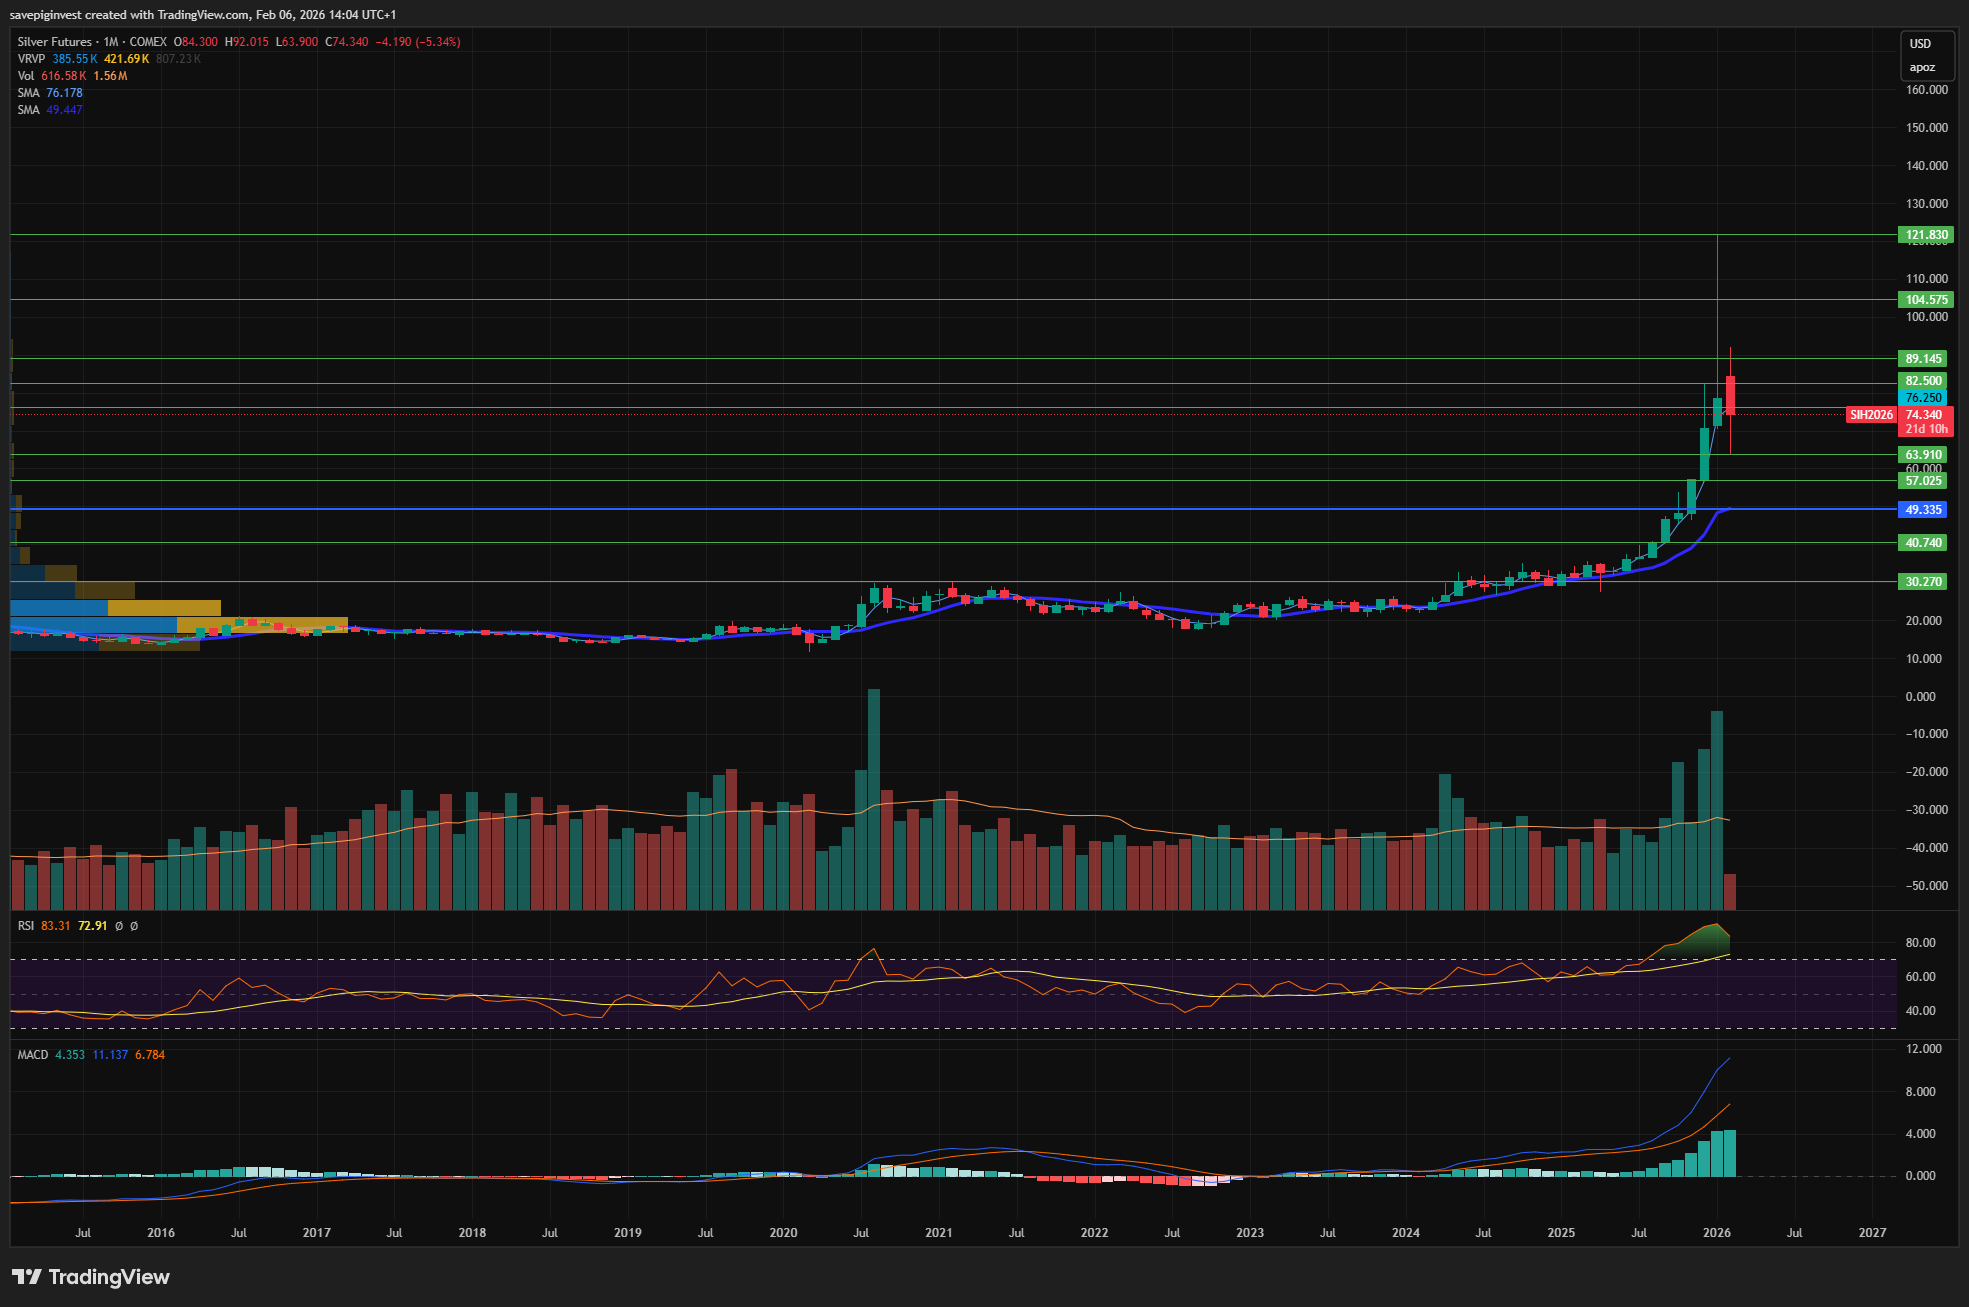Click the SMA 49.447 legend entry

pos(50,110)
